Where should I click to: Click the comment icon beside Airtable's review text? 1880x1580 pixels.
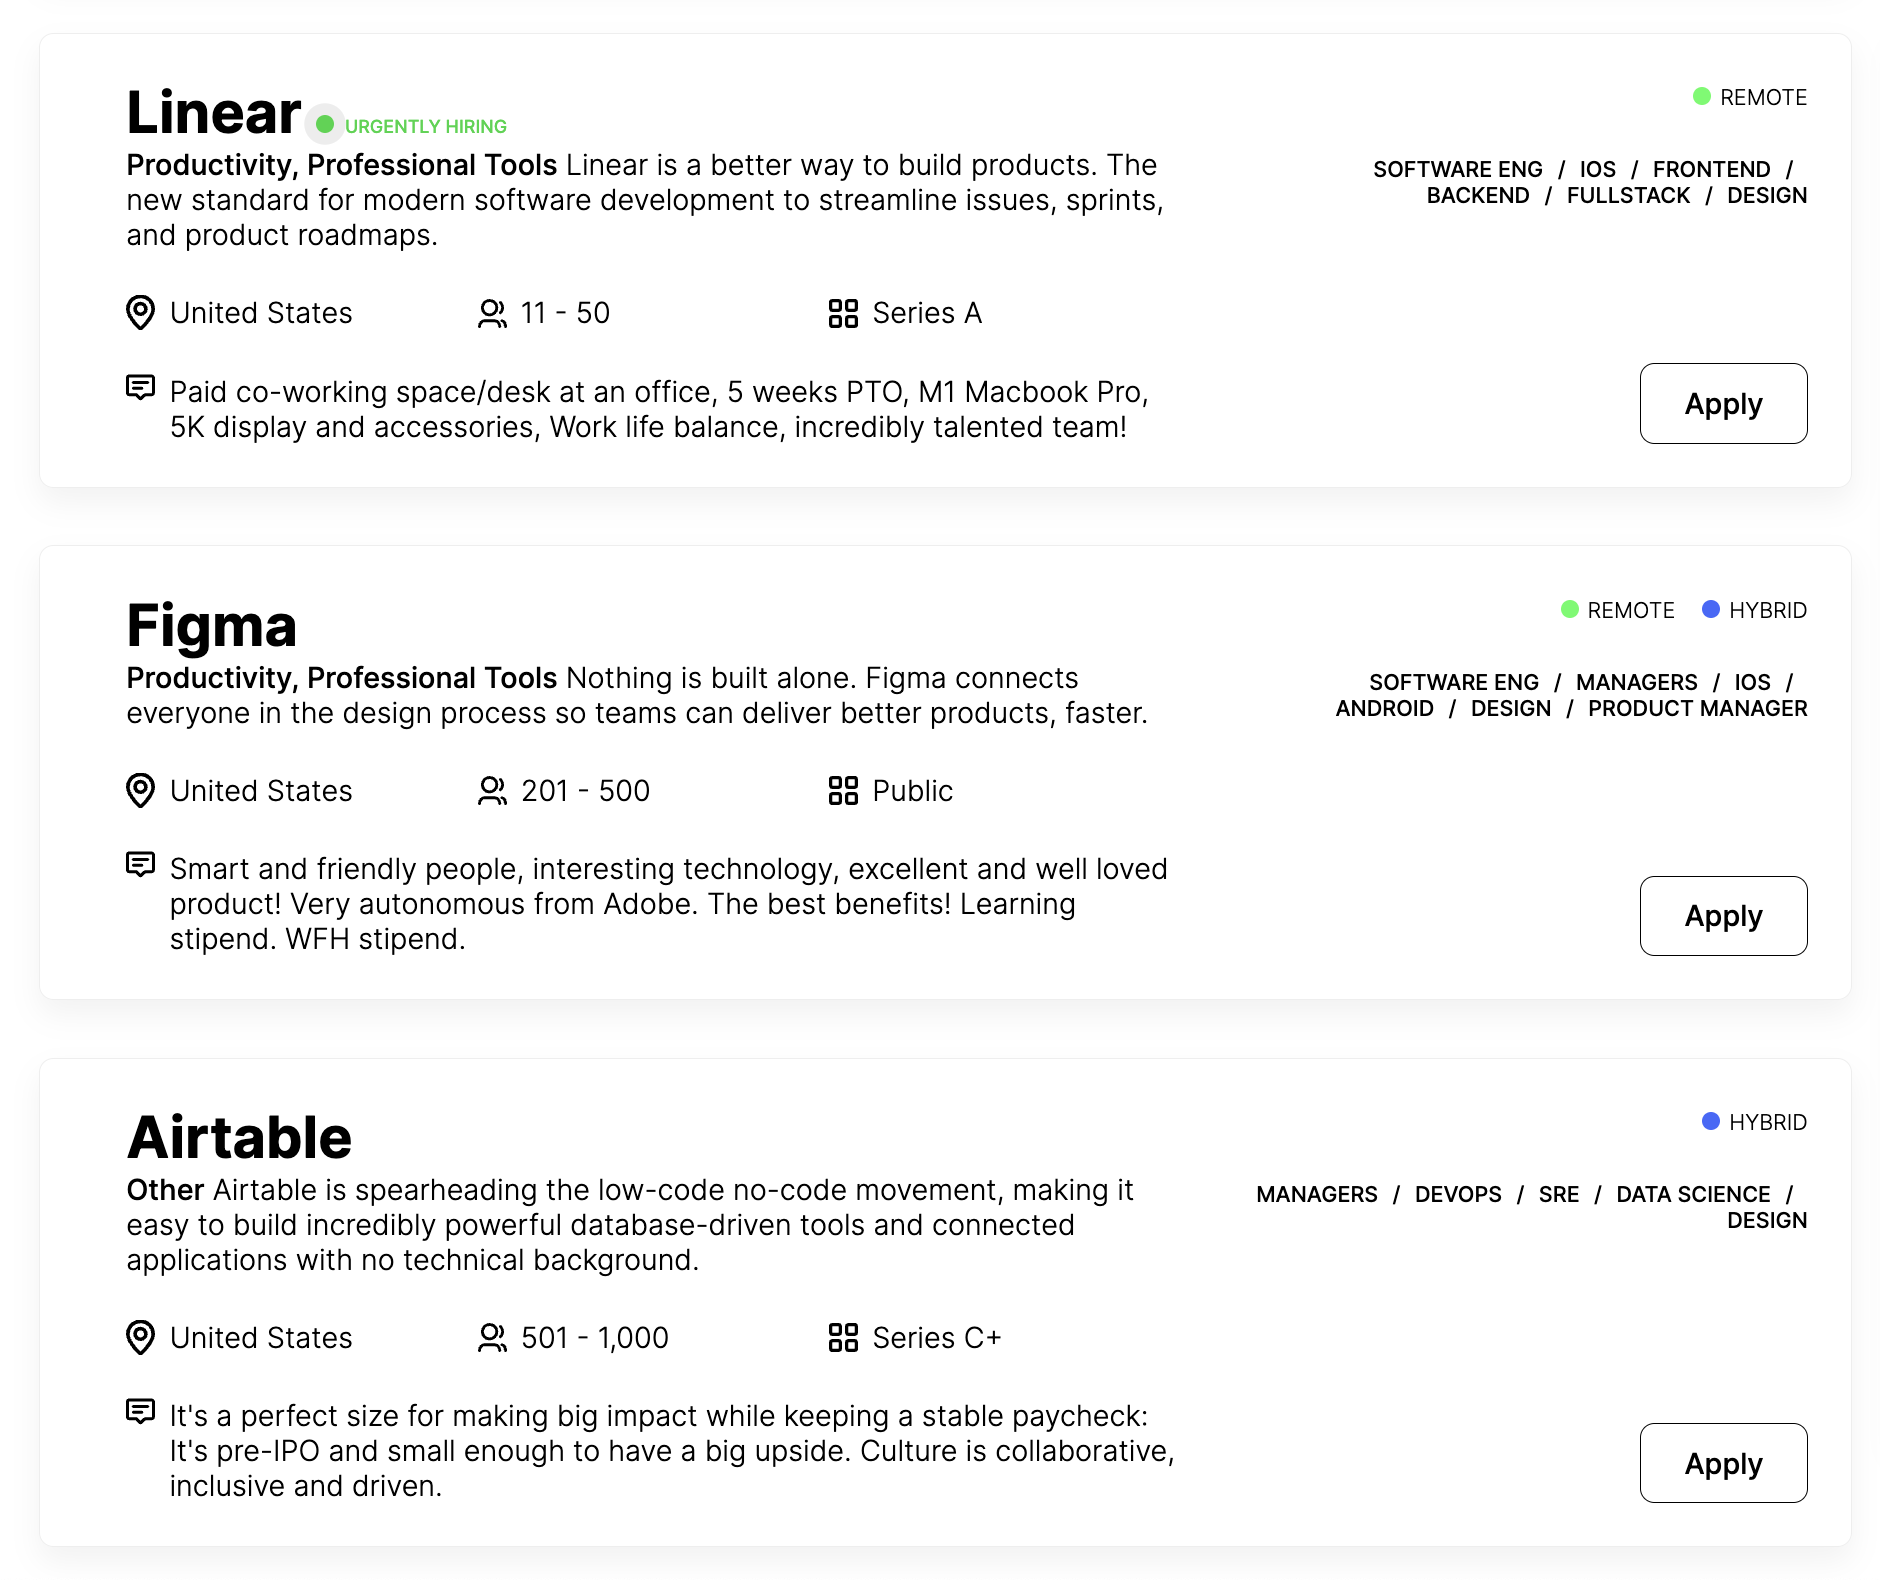pyautogui.click(x=141, y=1411)
